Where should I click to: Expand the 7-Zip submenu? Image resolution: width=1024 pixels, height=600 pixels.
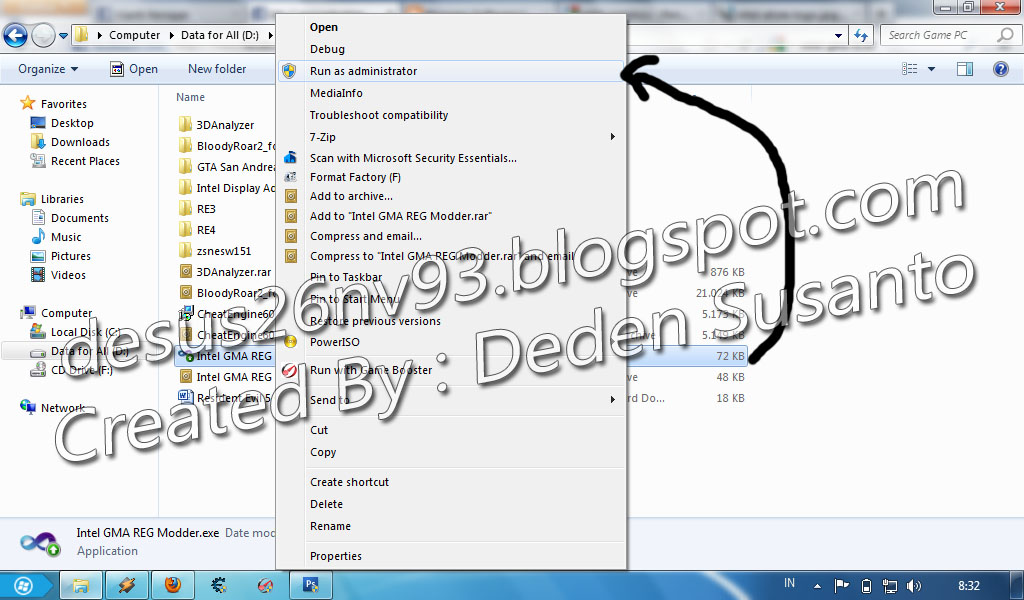pos(451,136)
